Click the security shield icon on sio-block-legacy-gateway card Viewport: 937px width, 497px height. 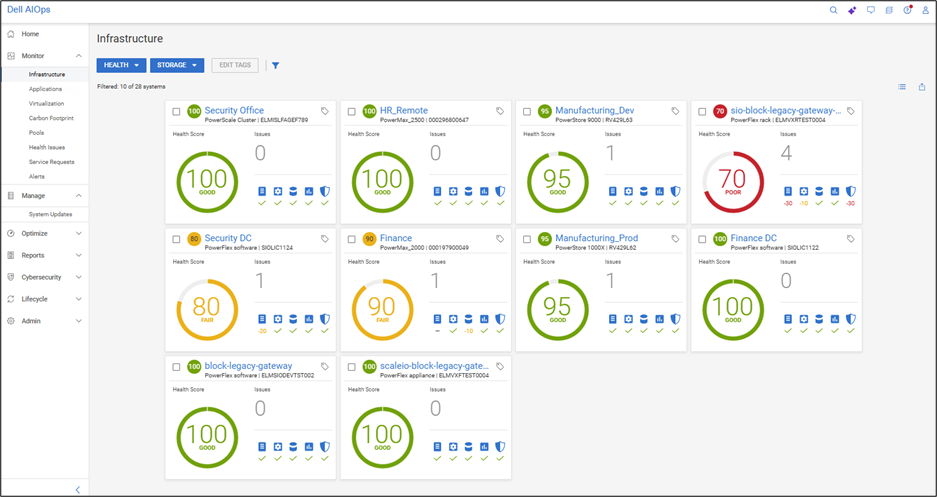pos(850,191)
